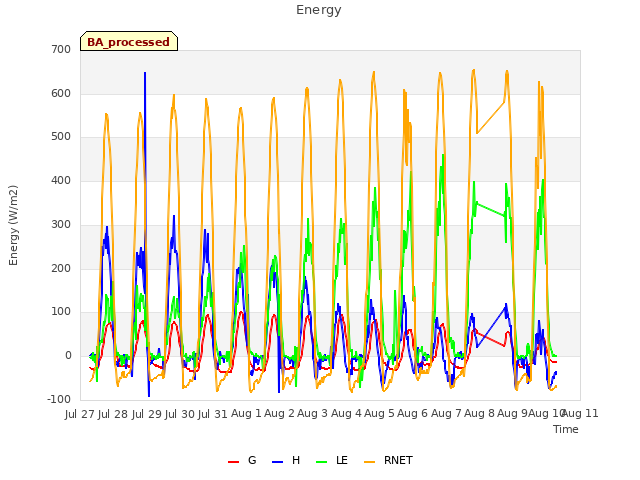Select the RNET legend label
The height and width of the screenshot is (480, 640).
pyautogui.click(x=398, y=460)
